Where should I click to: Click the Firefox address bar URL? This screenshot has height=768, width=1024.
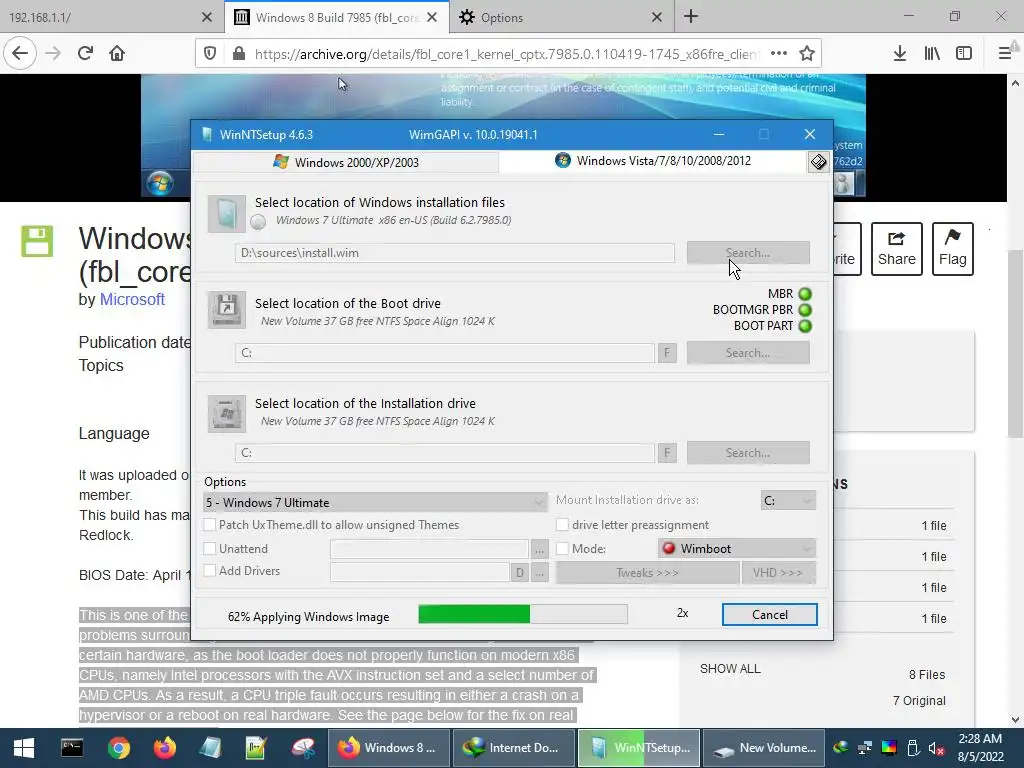506,54
